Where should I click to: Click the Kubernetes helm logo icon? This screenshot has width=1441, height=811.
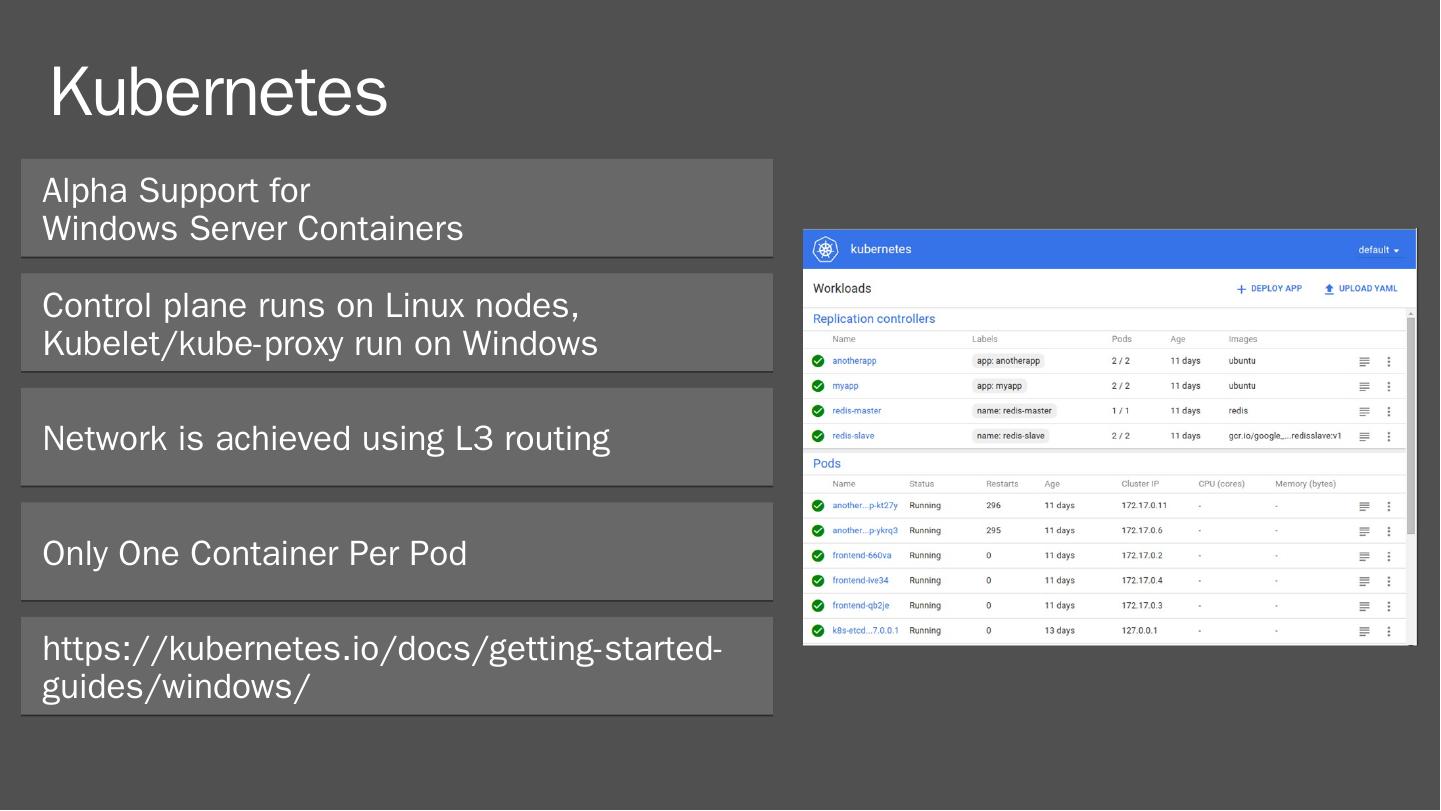pyautogui.click(x=825, y=249)
